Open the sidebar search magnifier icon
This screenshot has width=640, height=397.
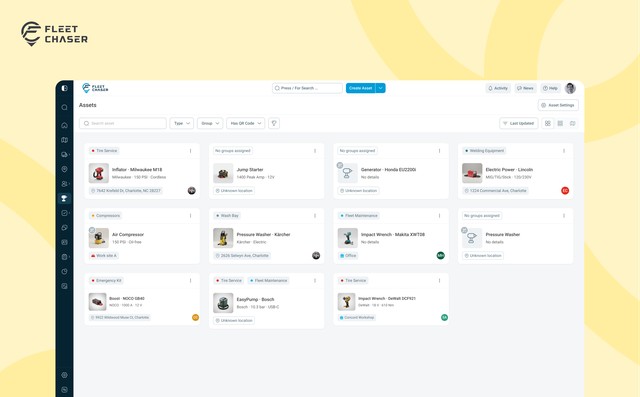click(x=64, y=107)
